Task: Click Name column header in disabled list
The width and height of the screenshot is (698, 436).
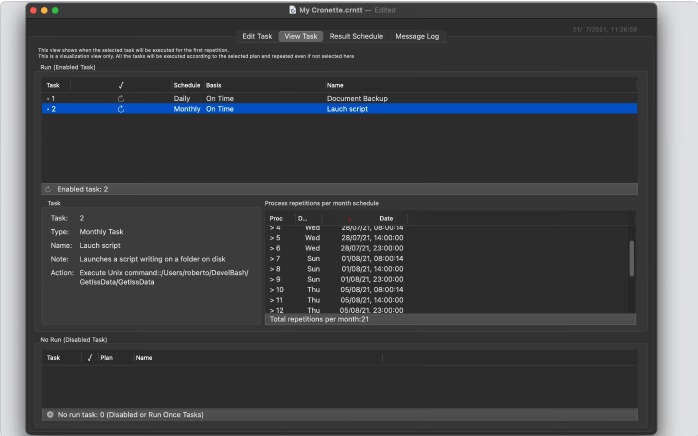Action: click(144, 358)
